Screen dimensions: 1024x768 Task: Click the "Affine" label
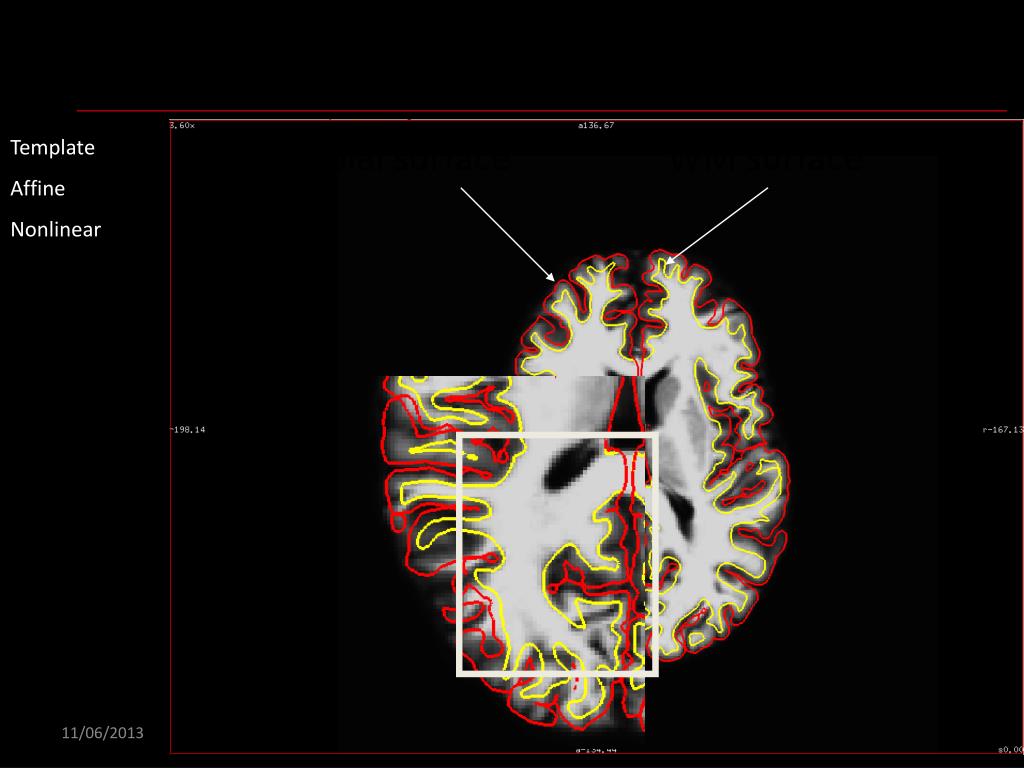pyautogui.click(x=38, y=189)
